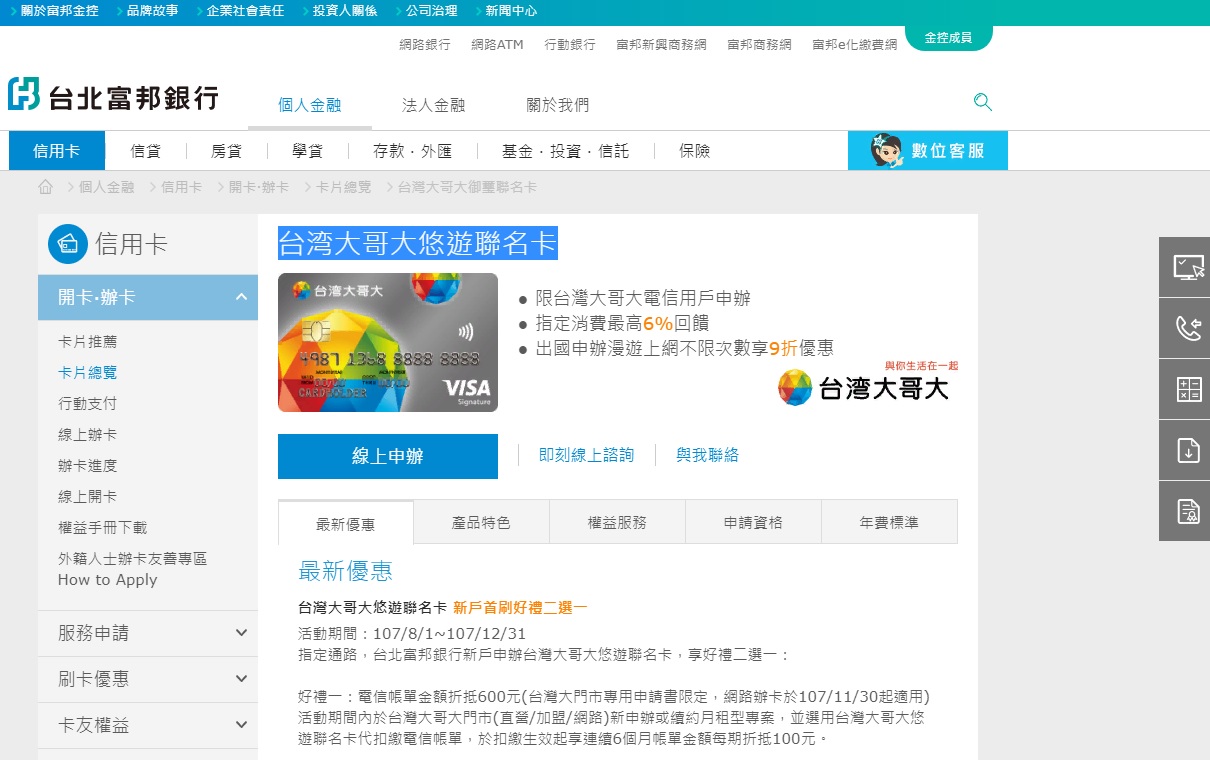Open the 保險 menu item
This screenshot has width=1210, height=760.
(x=695, y=151)
